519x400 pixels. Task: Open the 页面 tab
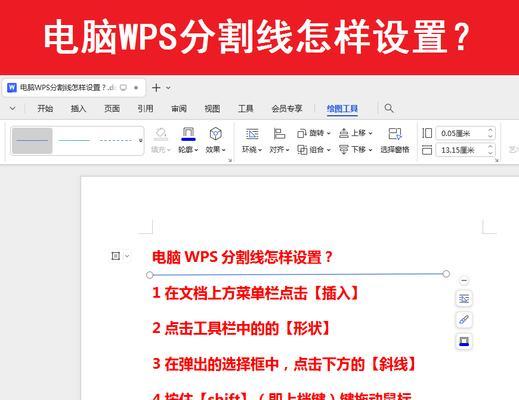point(112,108)
